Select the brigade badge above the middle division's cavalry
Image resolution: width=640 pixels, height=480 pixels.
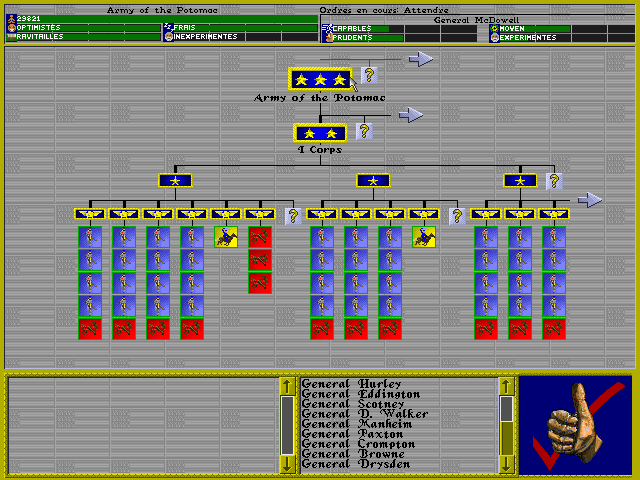click(424, 214)
